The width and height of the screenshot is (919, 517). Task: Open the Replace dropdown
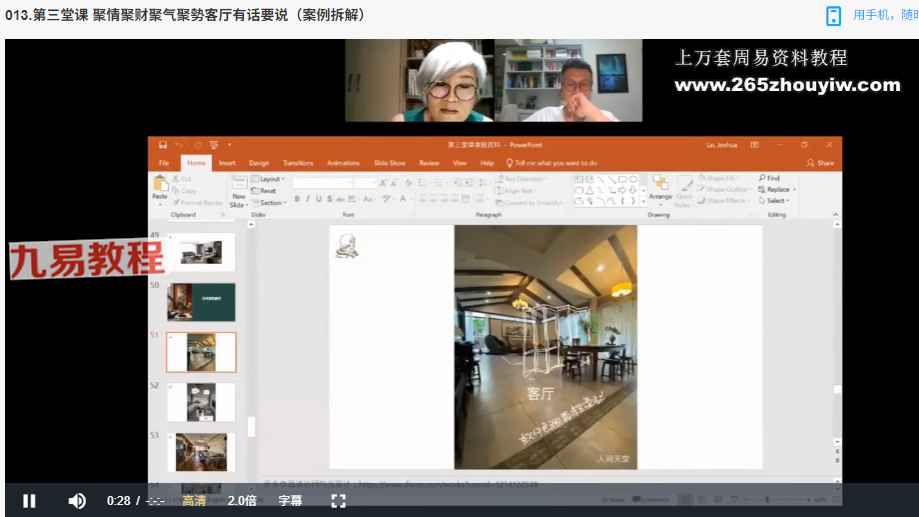click(x=777, y=189)
